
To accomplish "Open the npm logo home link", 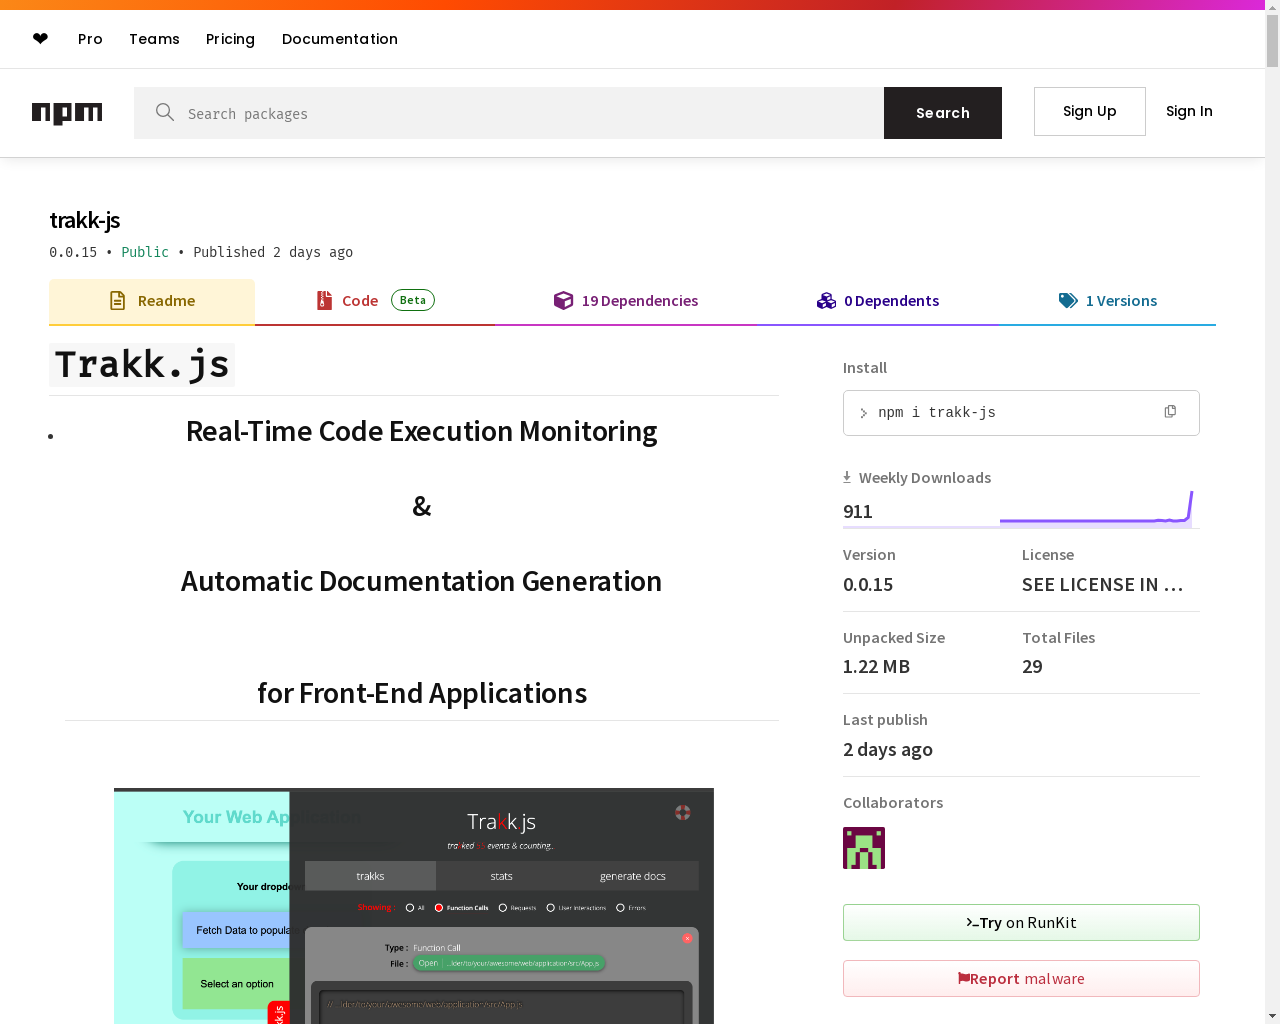I will tap(67, 113).
